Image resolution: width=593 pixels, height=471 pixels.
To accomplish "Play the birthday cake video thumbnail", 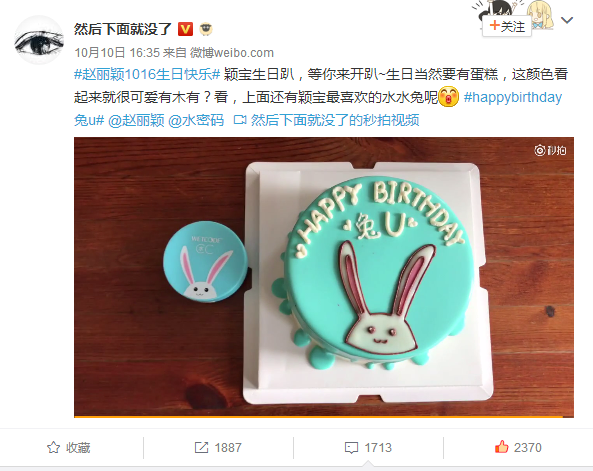I will pos(324,276).
